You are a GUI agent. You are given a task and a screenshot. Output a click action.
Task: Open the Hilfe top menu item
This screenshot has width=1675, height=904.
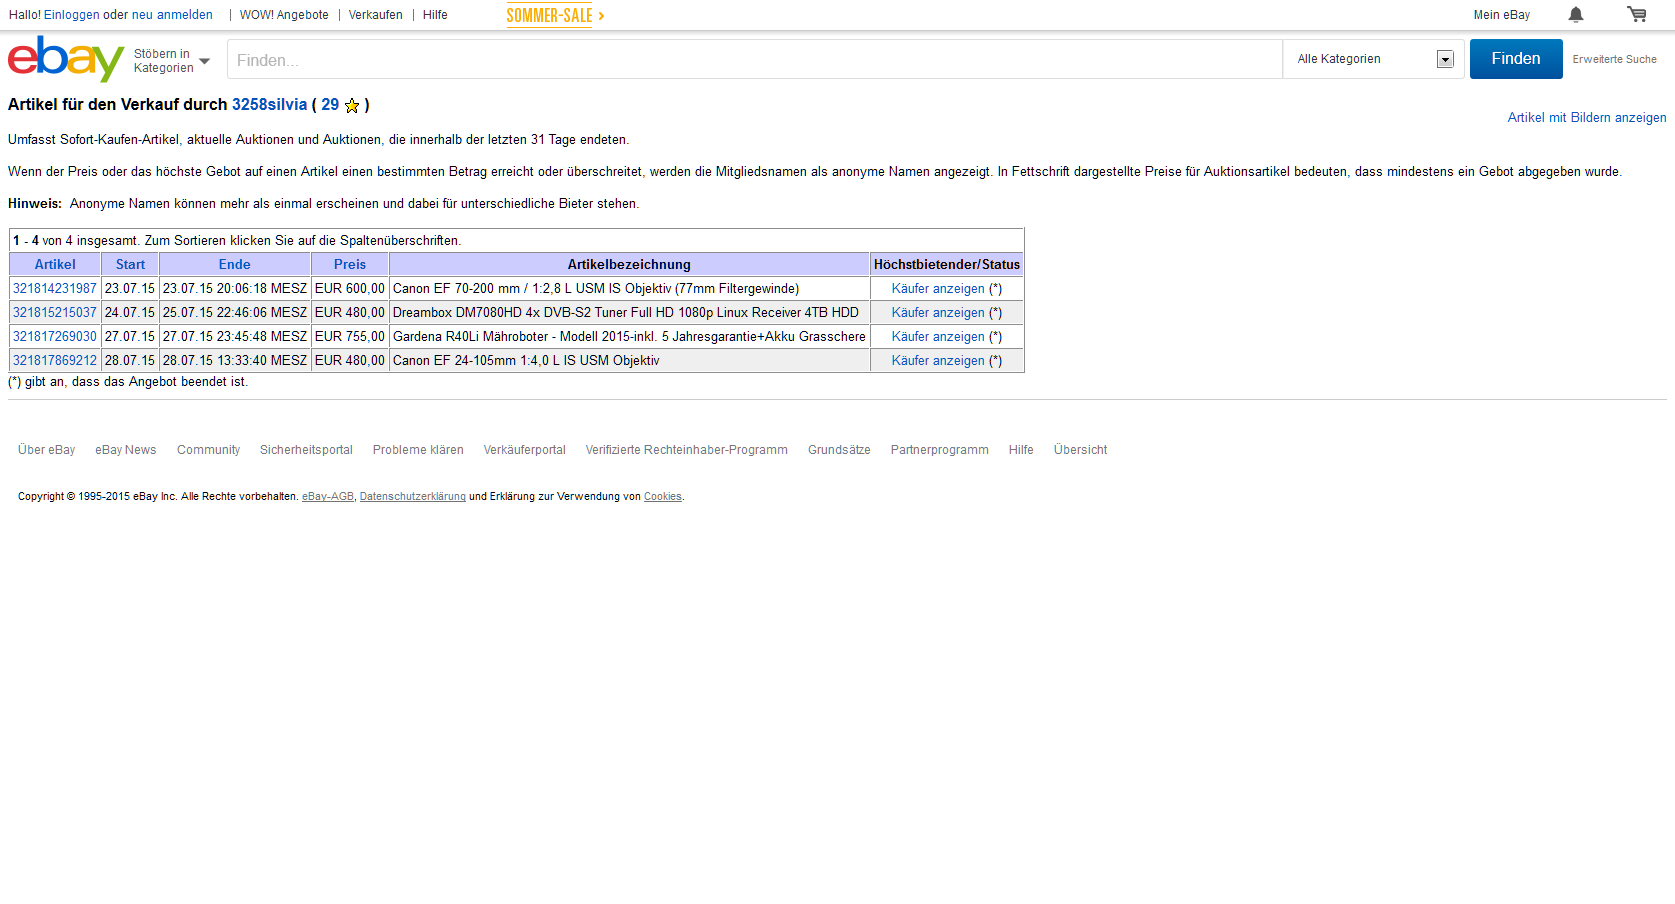coord(435,15)
